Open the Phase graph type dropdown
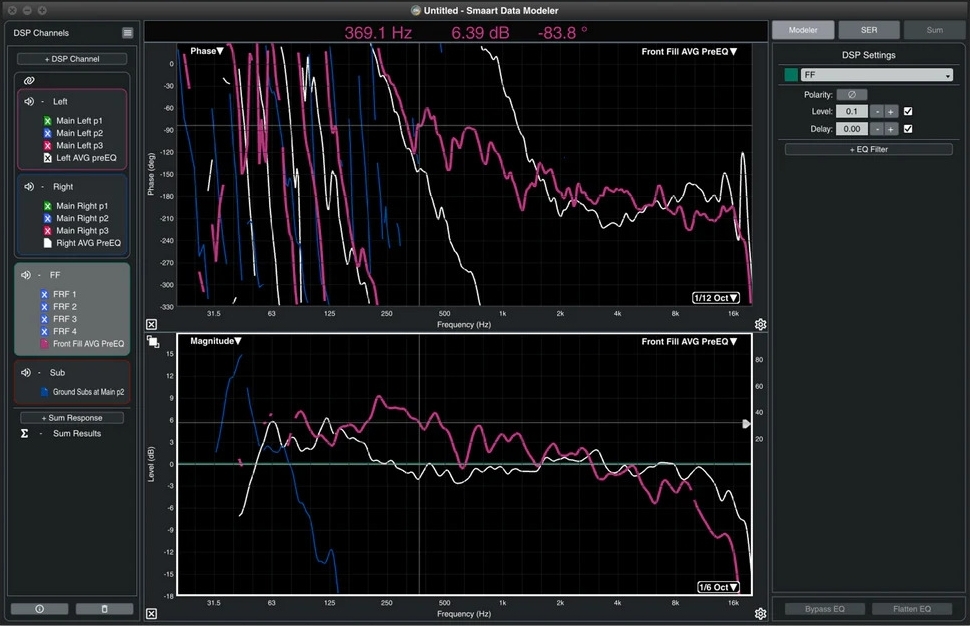This screenshot has height=626, width=970. (207, 51)
